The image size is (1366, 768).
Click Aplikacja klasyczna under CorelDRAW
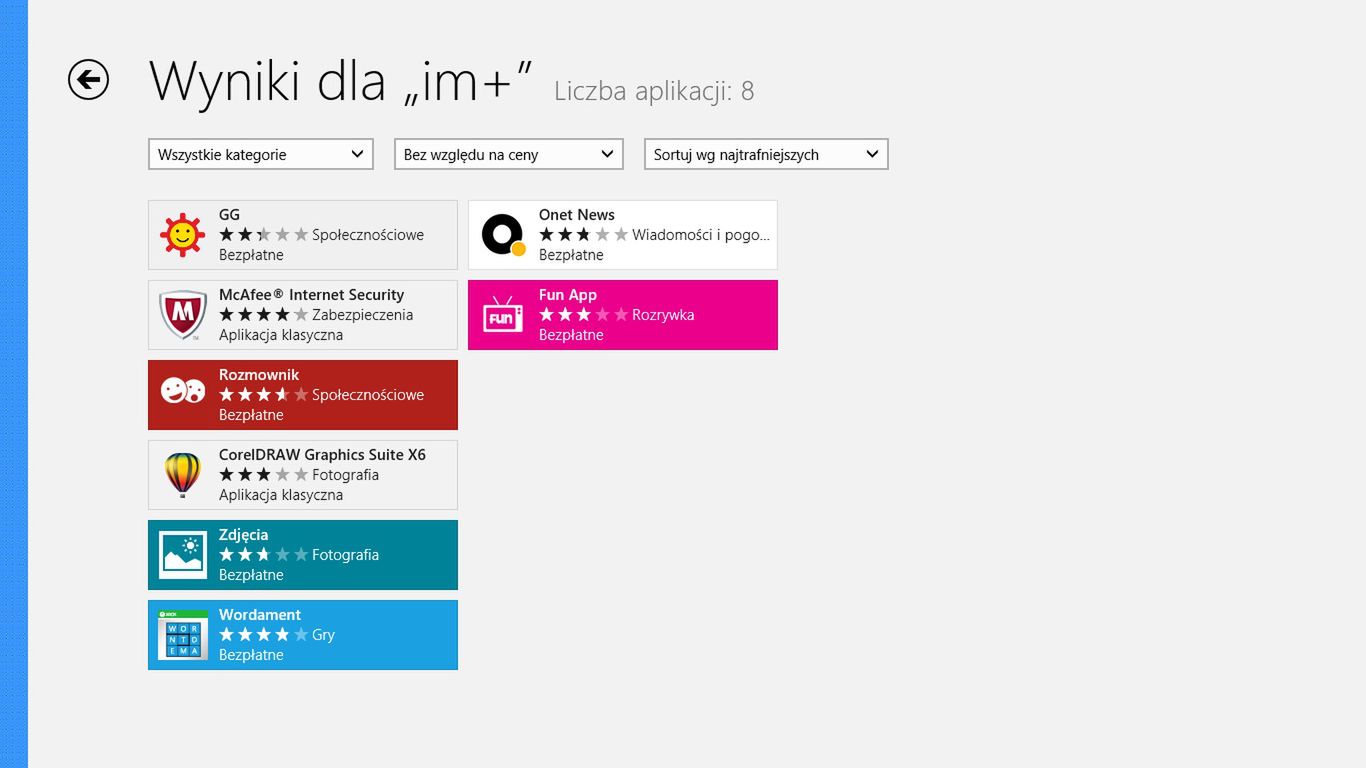click(281, 495)
